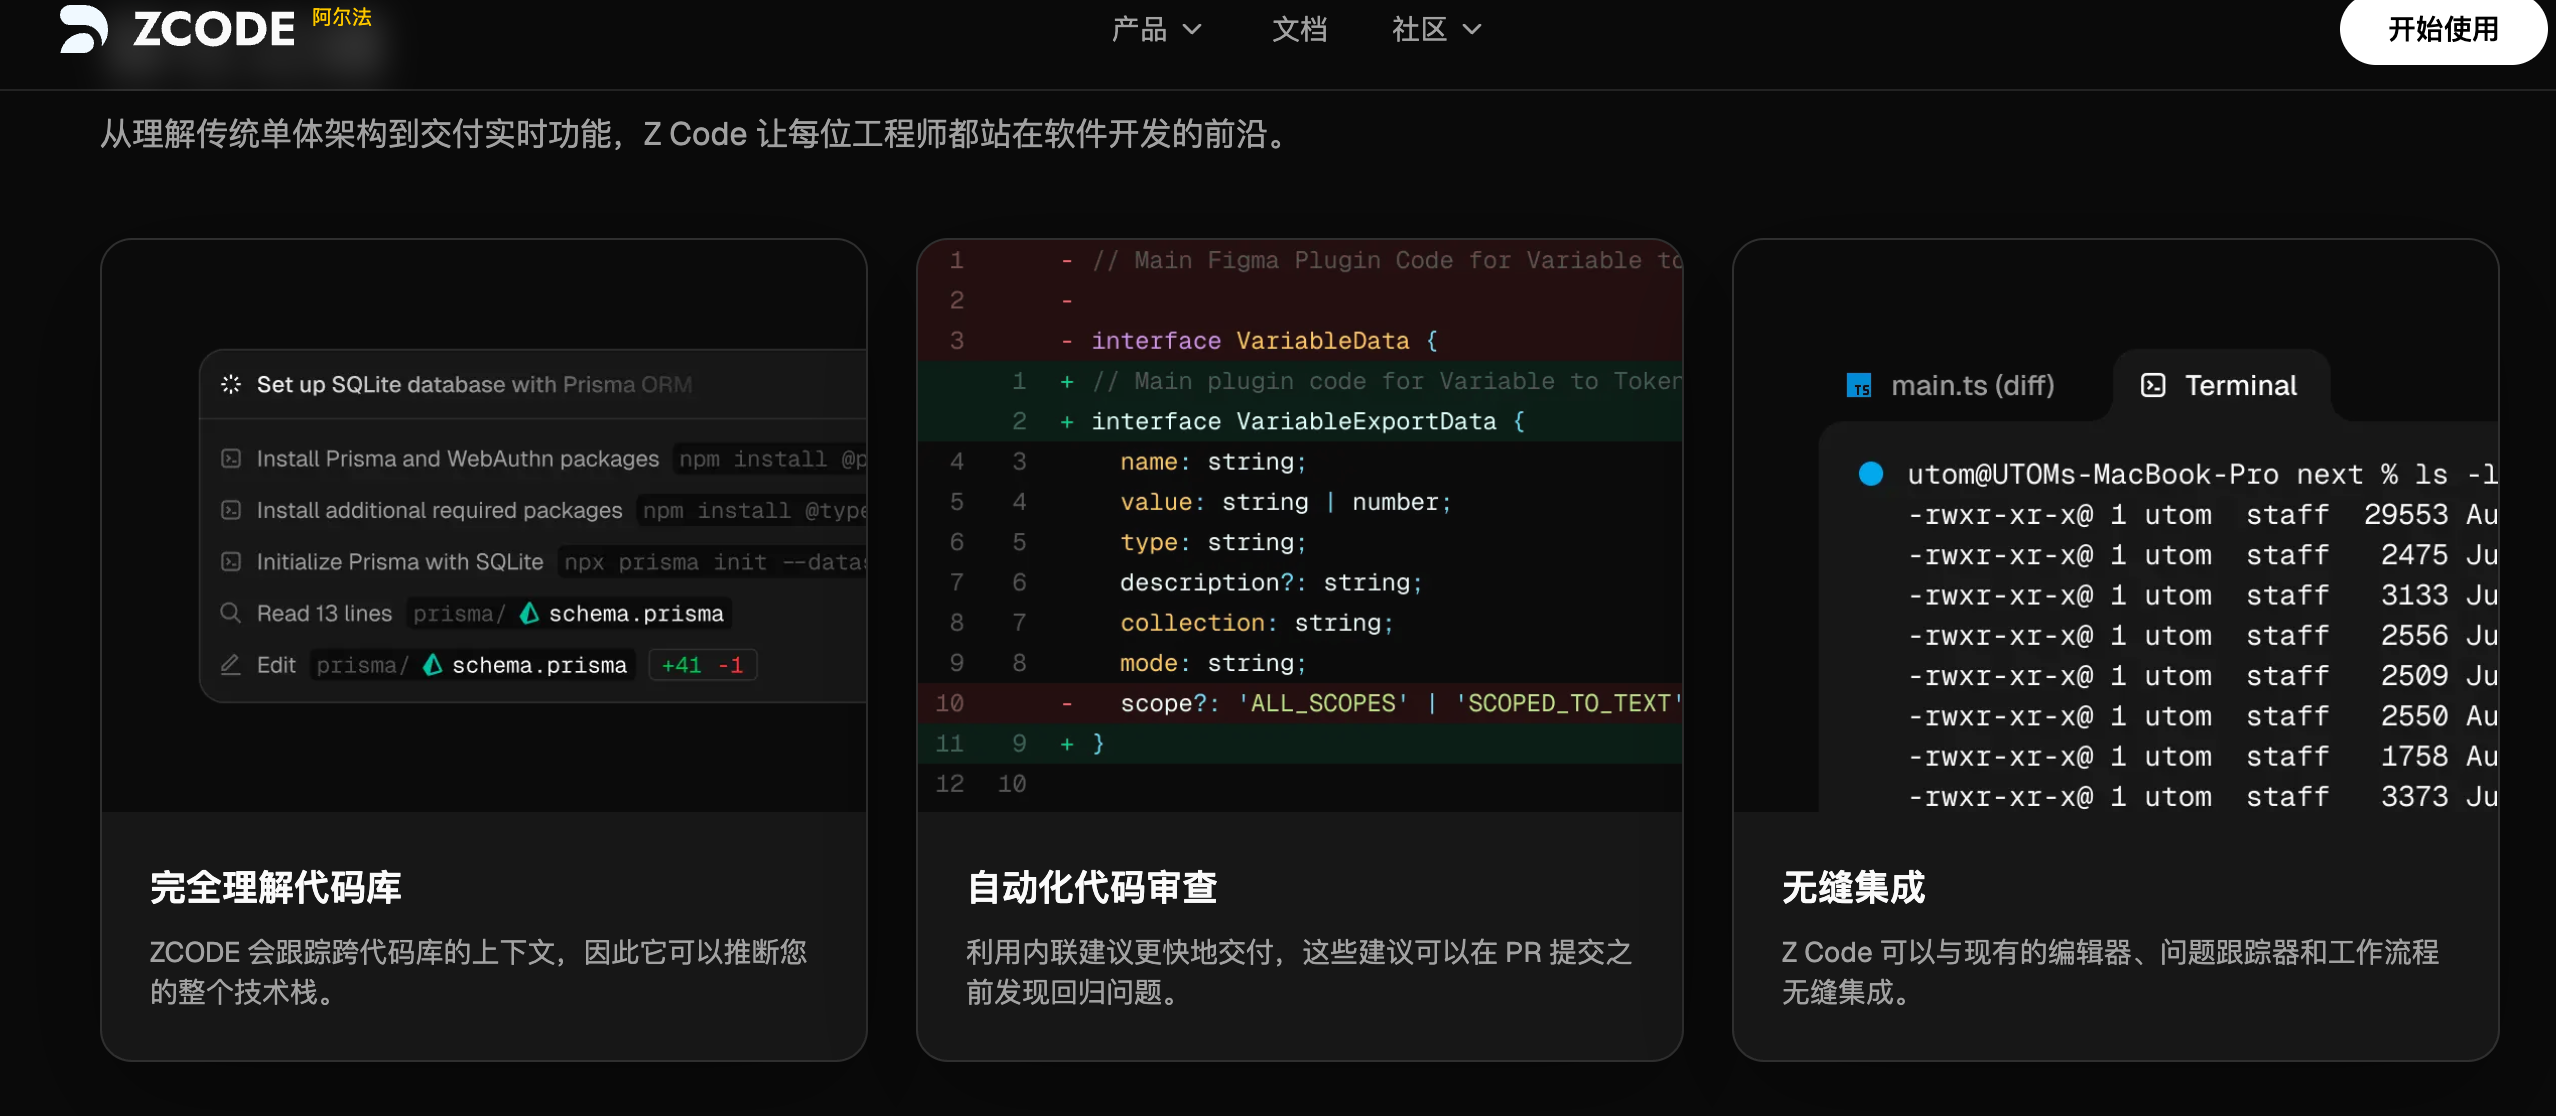2556x1116 pixels.
Task: Click the terminal icon in the Terminal tab
Action: pyautogui.click(x=2153, y=385)
